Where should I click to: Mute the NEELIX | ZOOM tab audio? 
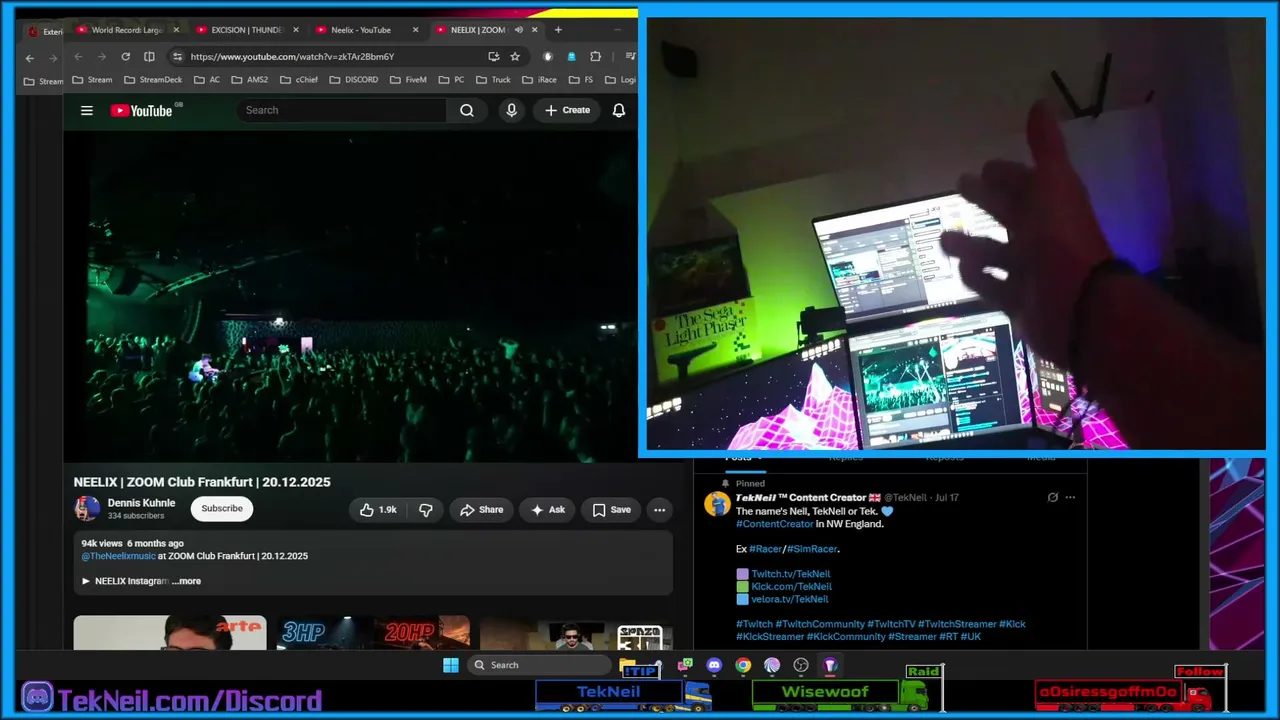pyautogui.click(x=518, y=30)
